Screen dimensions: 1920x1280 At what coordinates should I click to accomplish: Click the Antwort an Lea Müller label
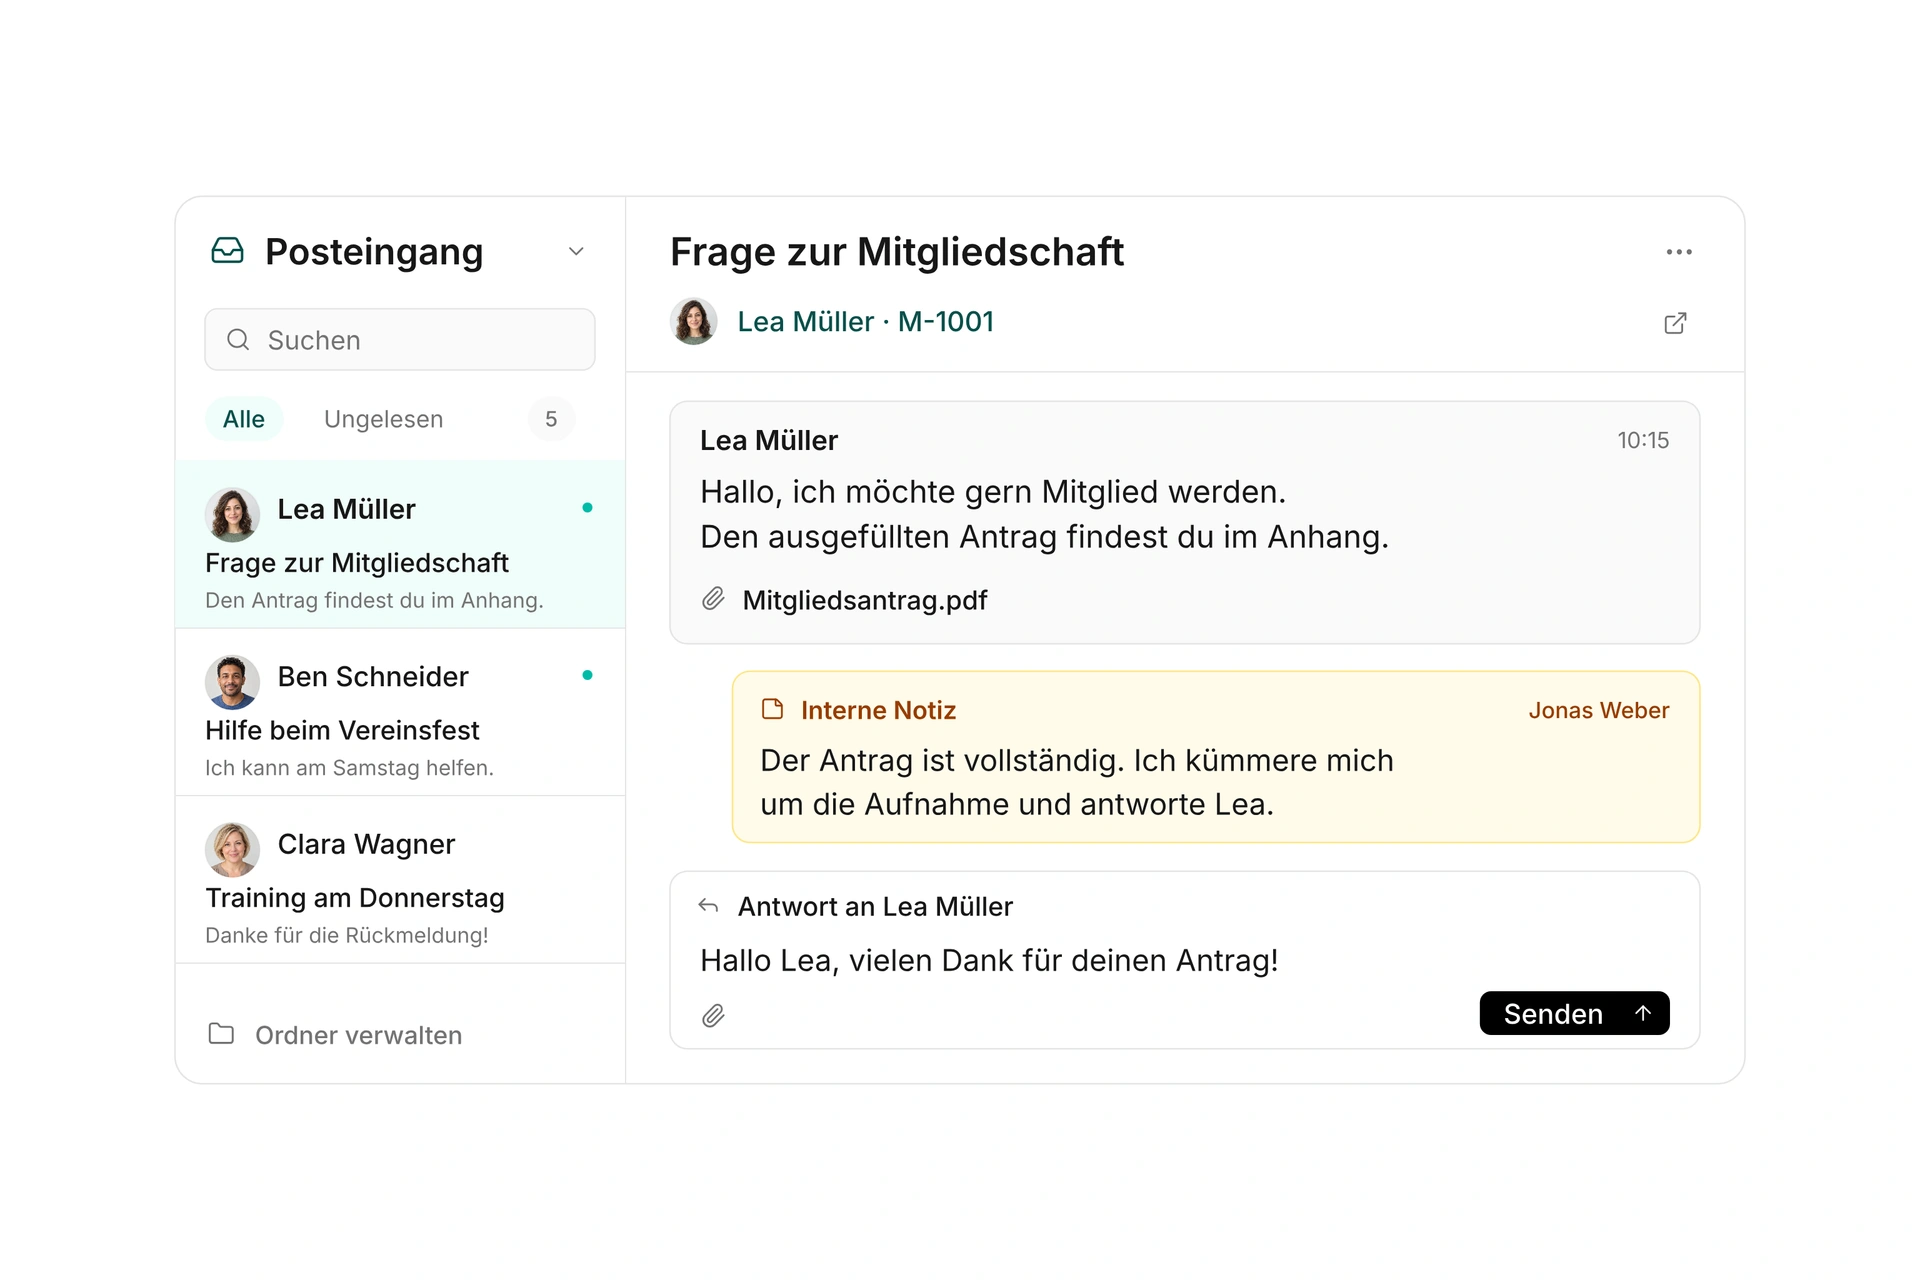pos(875,907)
